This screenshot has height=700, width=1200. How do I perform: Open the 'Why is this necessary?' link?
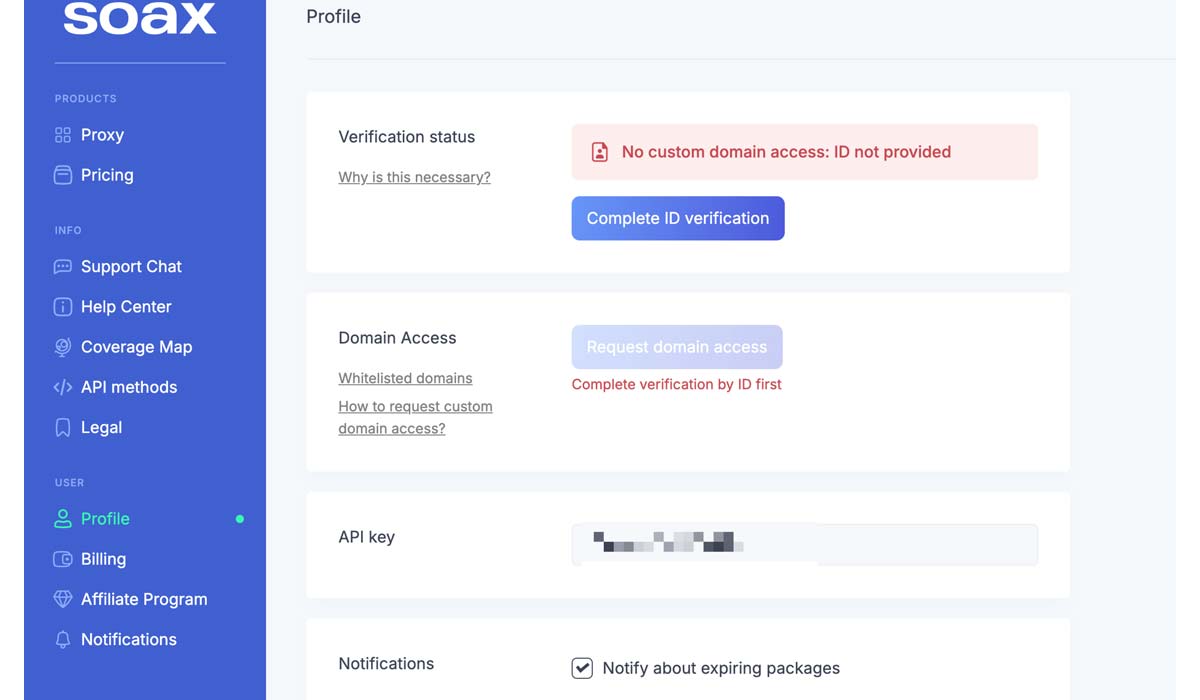pos(414,177)
